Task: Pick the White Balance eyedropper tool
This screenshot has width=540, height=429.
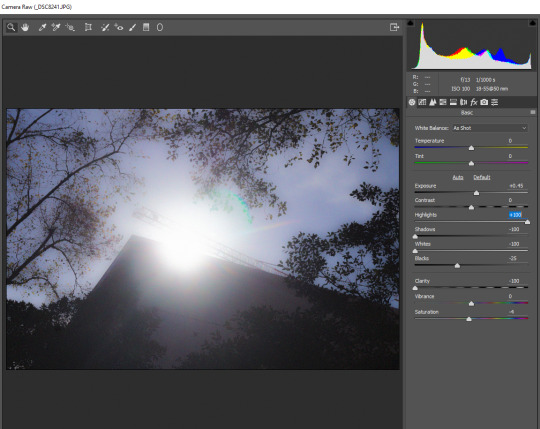Action: [x=42, y=27]
